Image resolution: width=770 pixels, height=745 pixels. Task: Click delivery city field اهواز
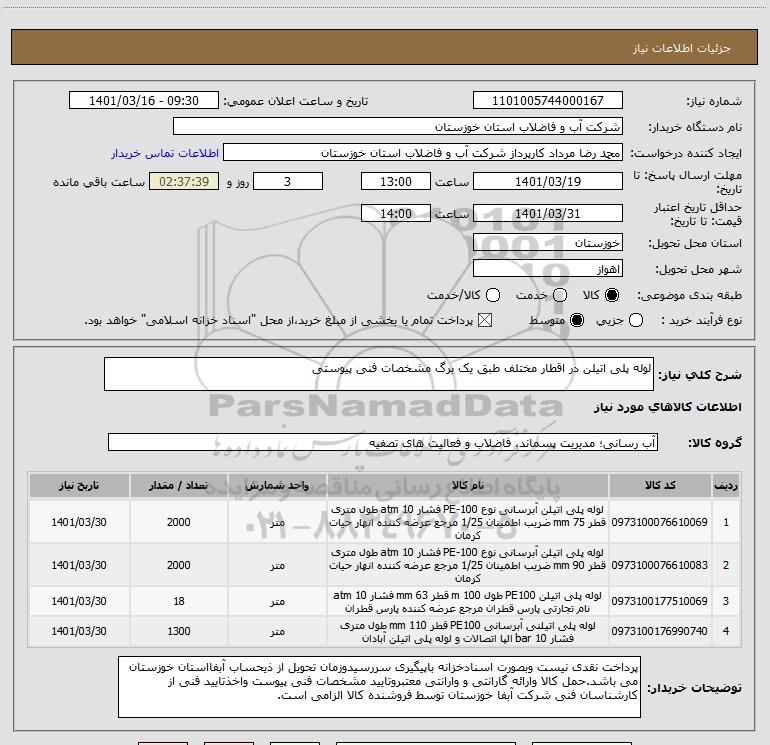(548, 269)
